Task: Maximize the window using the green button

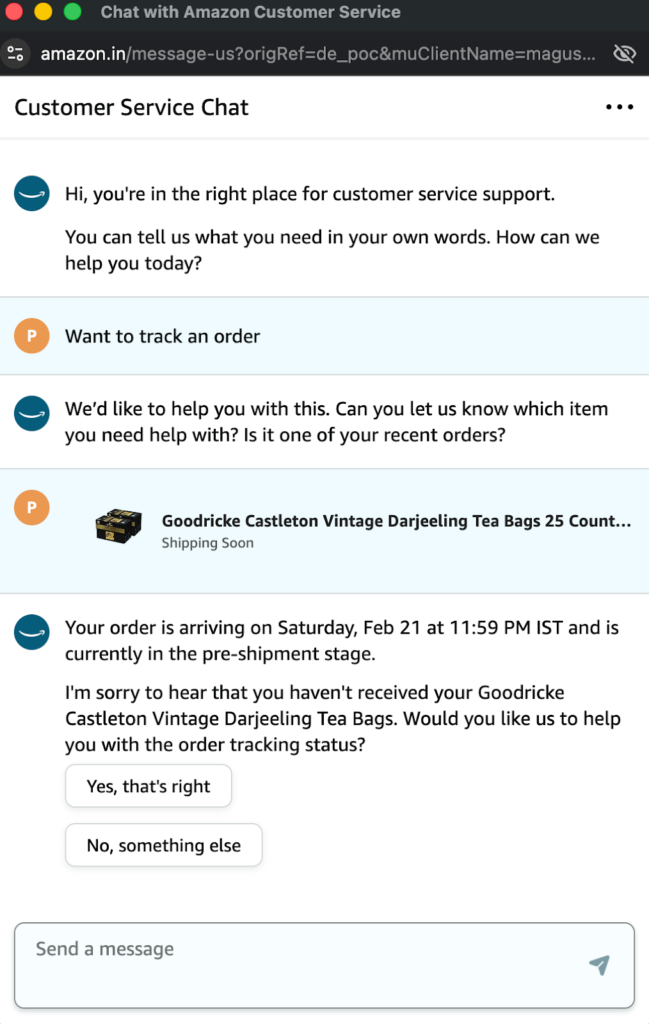Action: click(x=72, y=13)
